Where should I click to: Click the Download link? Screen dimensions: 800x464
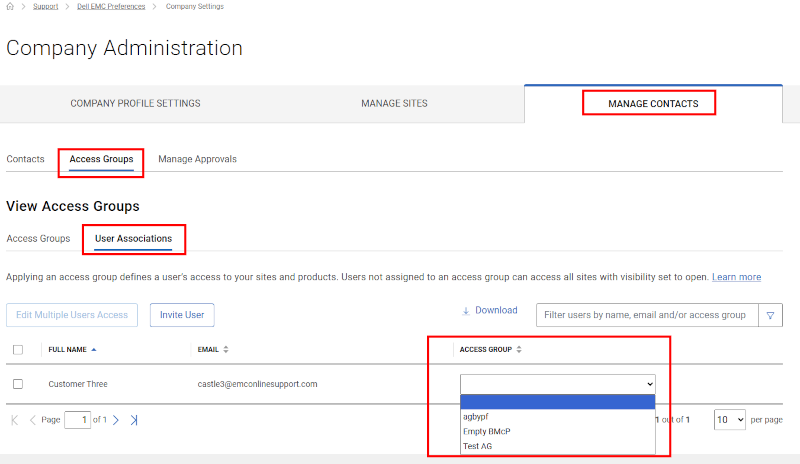click(x=489, y=311)
